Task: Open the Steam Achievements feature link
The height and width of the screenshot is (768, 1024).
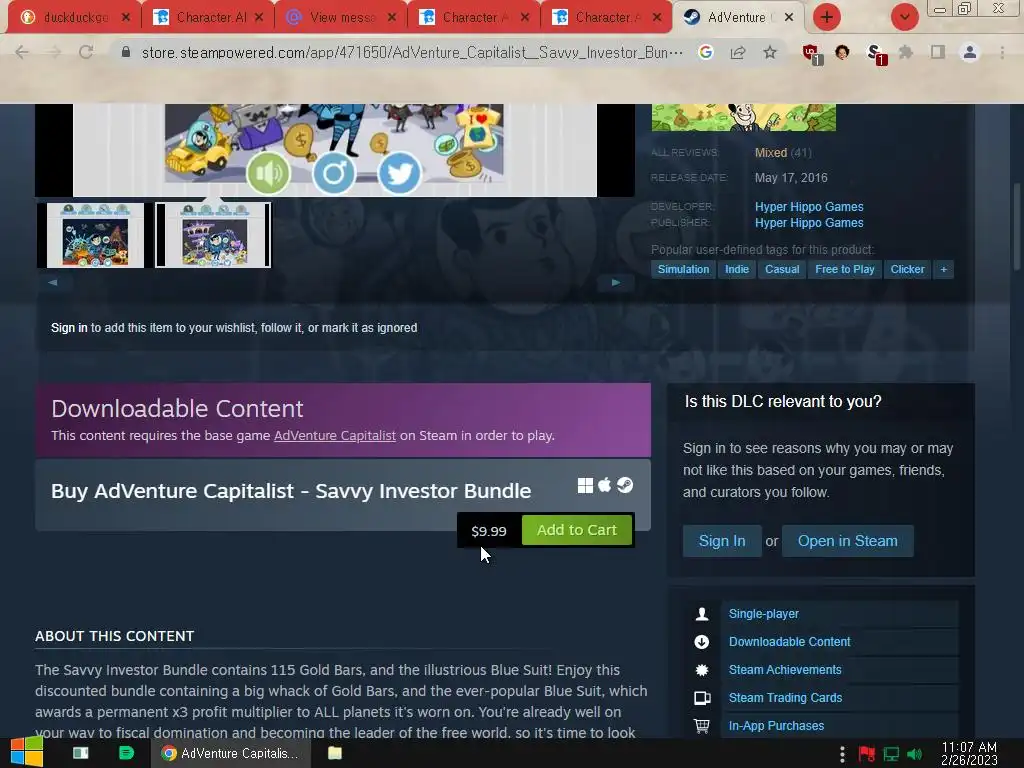Action: 785,670
